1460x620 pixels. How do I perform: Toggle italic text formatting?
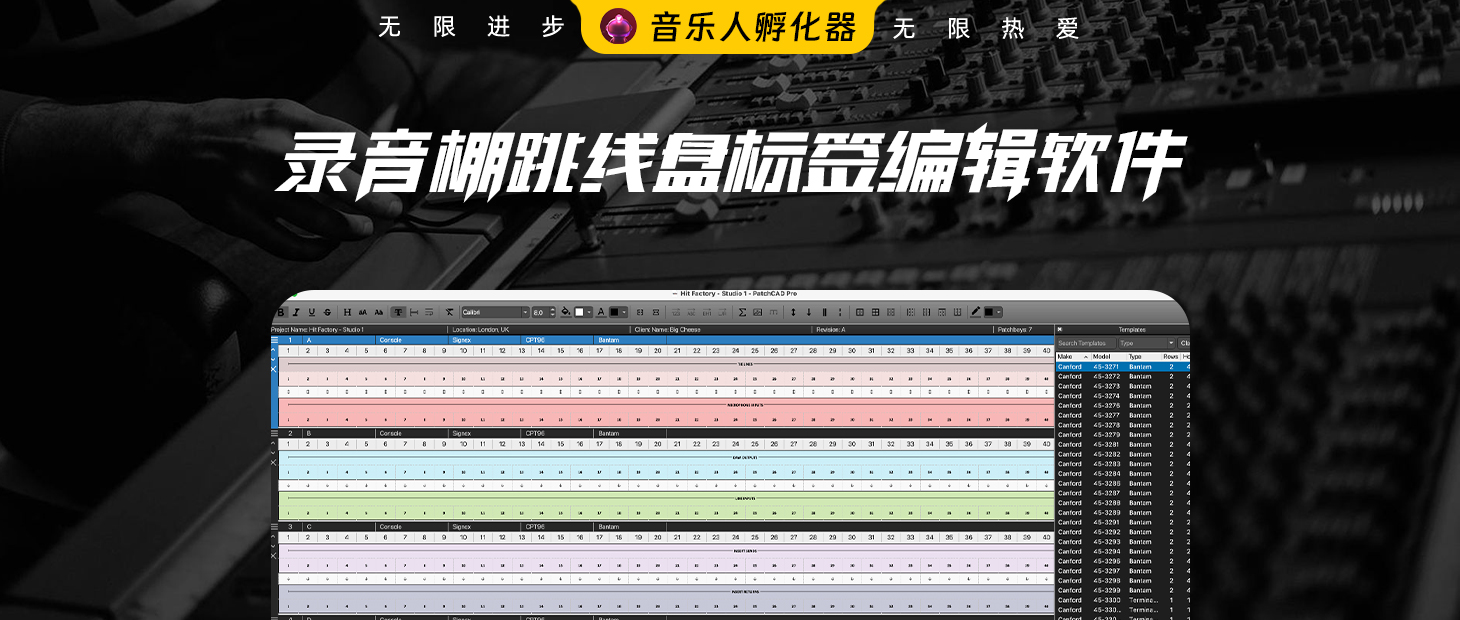click(296, 312)
